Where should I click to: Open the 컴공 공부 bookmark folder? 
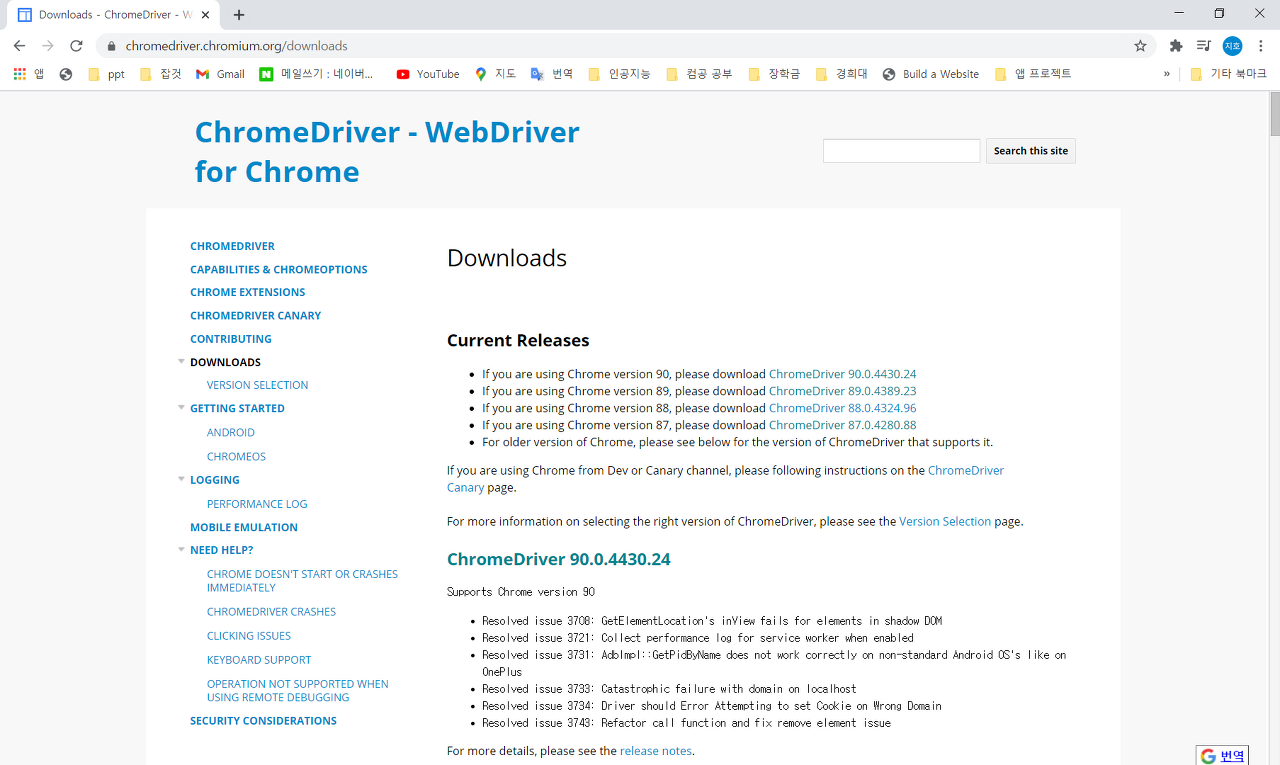pos(699,74)
